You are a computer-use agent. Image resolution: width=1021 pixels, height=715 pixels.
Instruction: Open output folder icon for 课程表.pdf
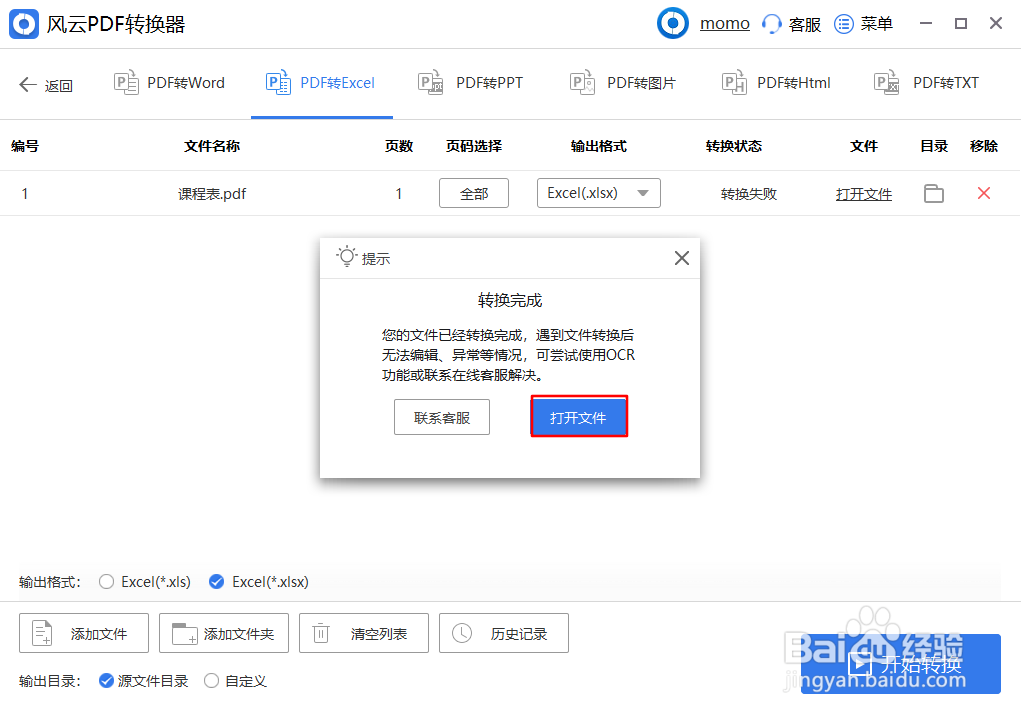tap(934, 193)
